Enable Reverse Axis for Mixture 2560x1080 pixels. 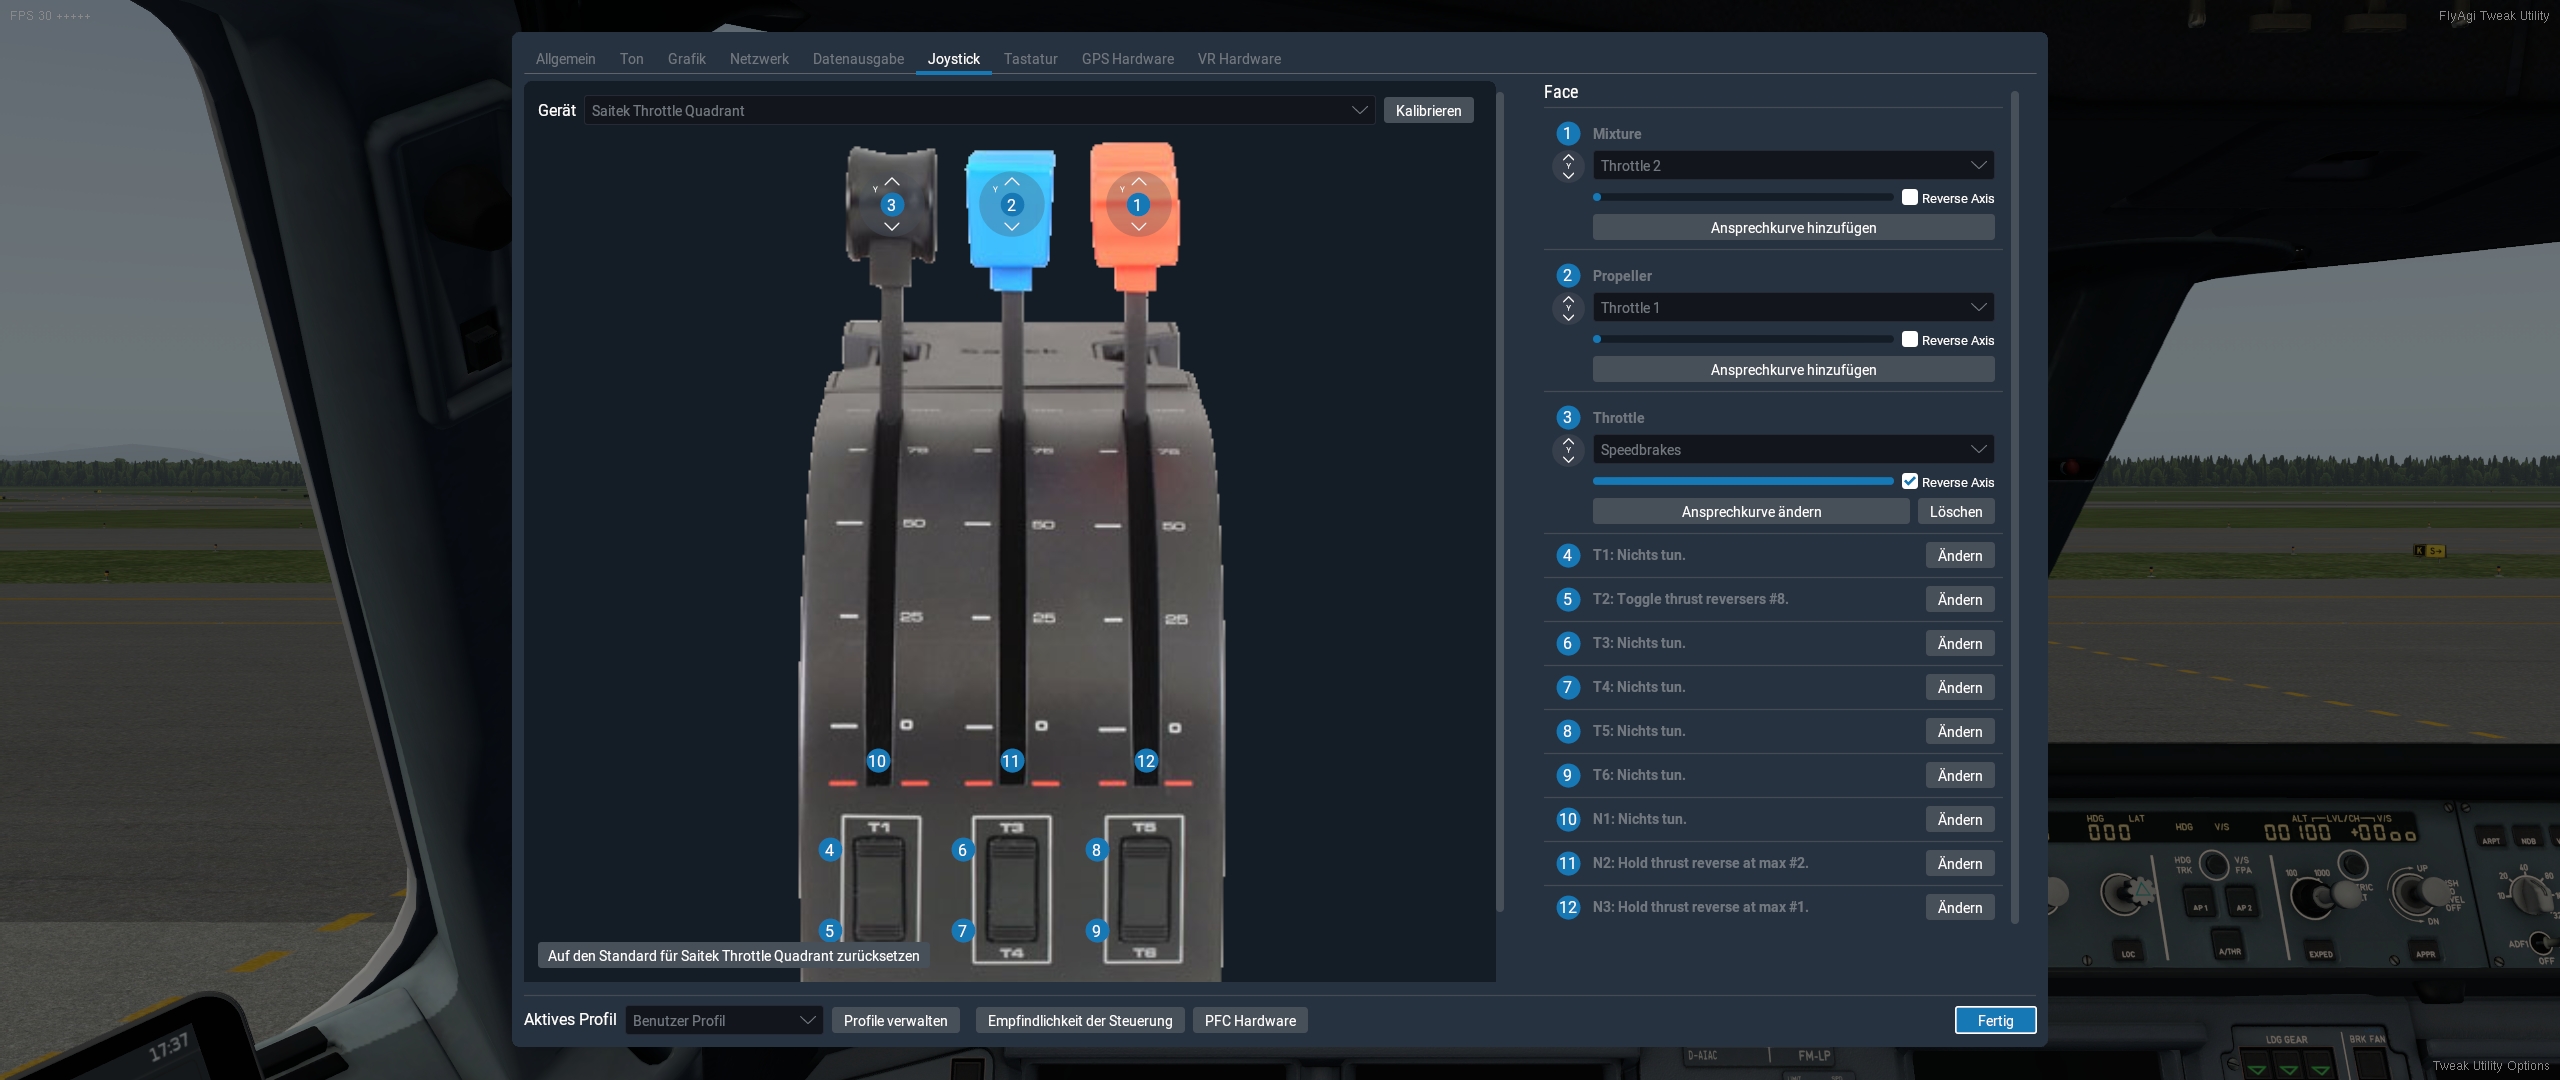1910,197
